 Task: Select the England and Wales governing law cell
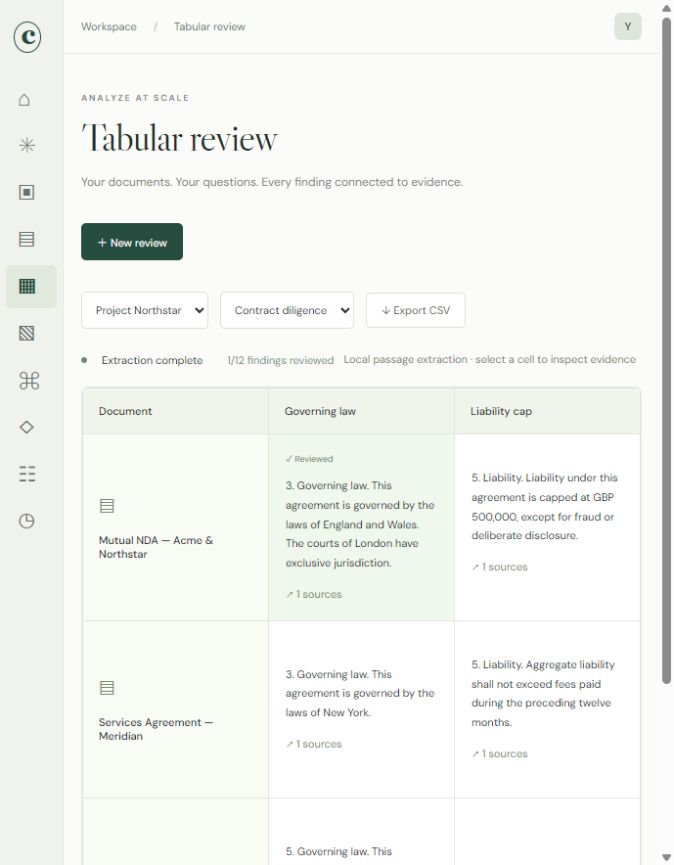click(361, 527)
